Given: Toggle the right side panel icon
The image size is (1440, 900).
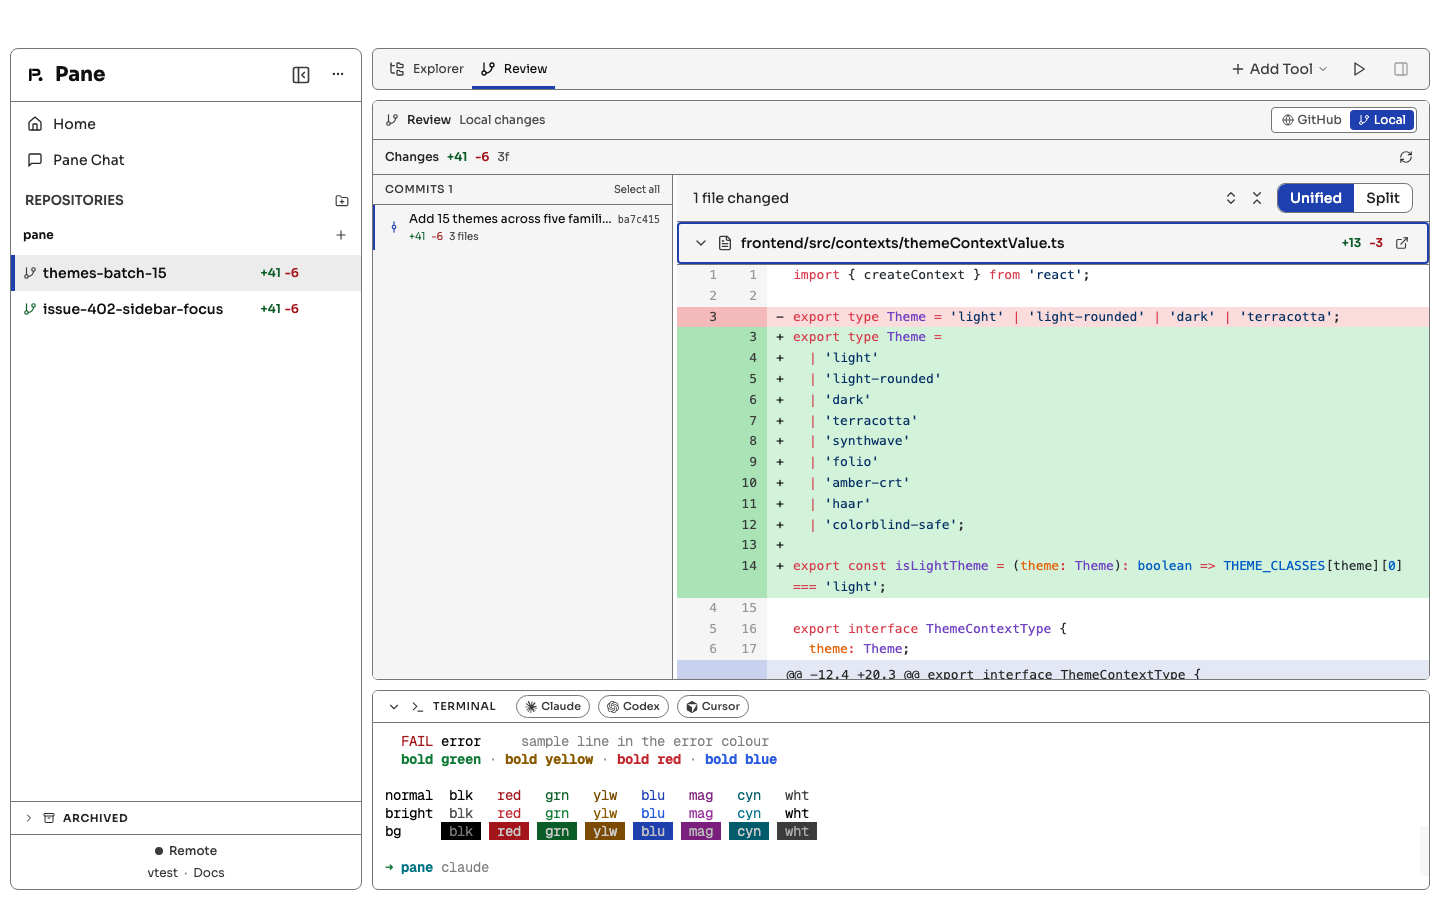Looking at the screenshot, I should [1401, 69].
